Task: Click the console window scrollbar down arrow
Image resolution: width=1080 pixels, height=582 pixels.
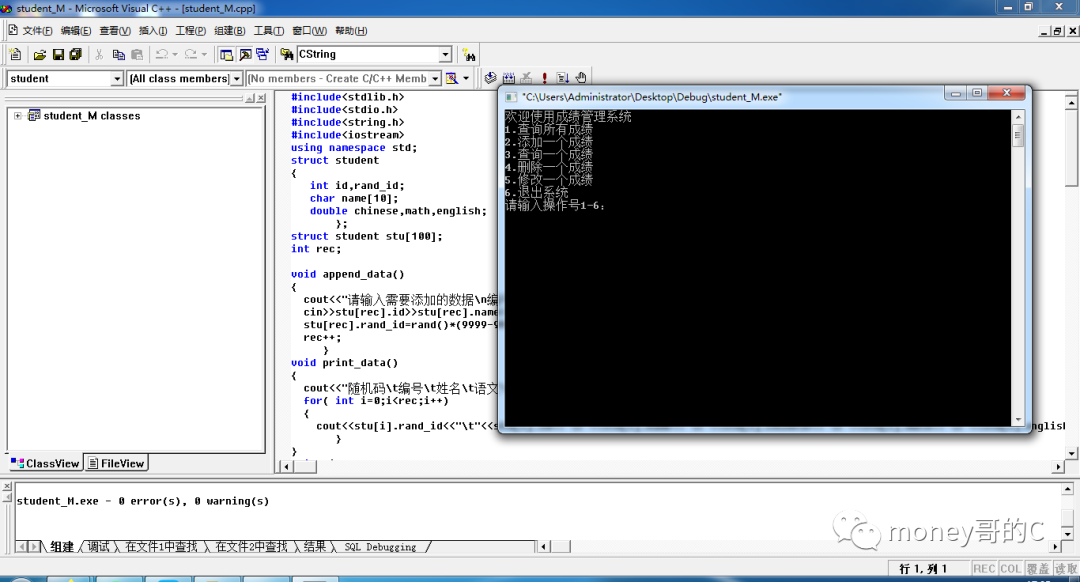Action: 1018,419
